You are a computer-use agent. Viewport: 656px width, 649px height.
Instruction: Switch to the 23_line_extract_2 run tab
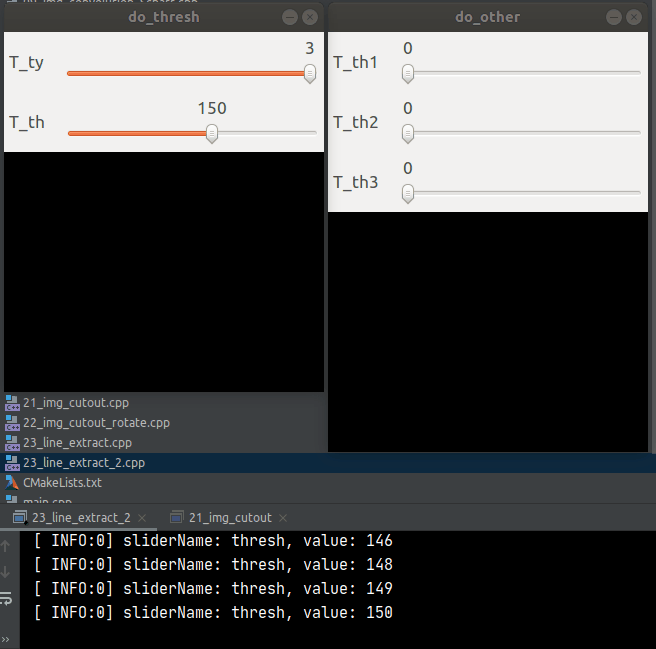[x=81, y=518]
